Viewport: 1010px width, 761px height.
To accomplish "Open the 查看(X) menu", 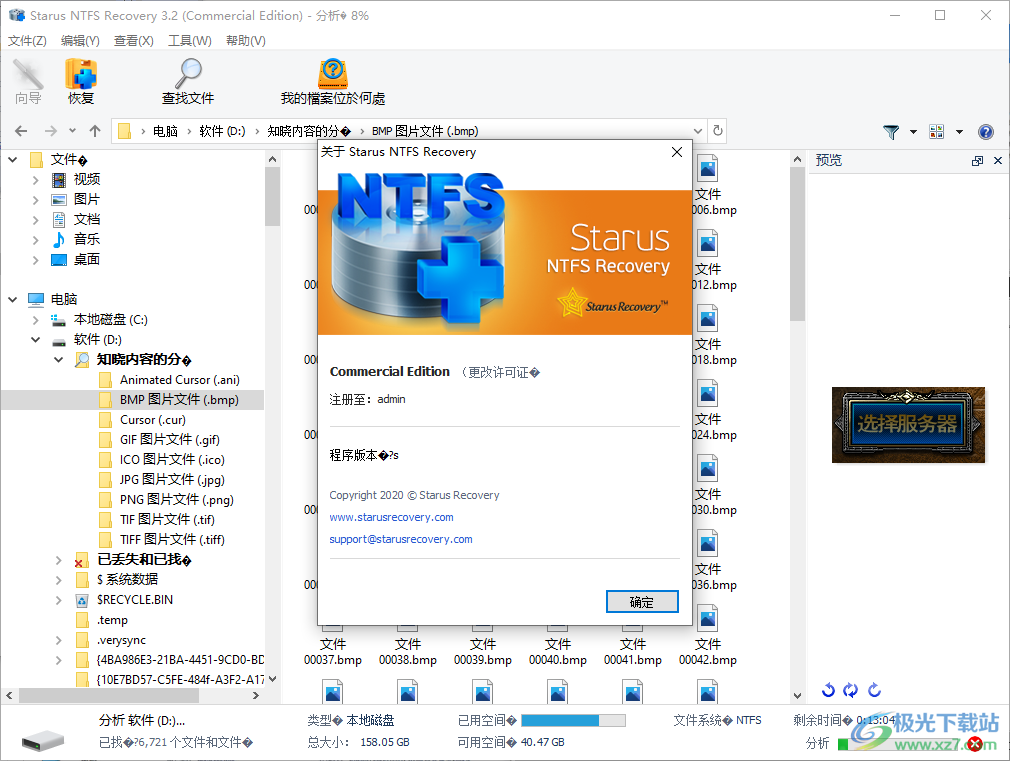I will click(133, 41).
